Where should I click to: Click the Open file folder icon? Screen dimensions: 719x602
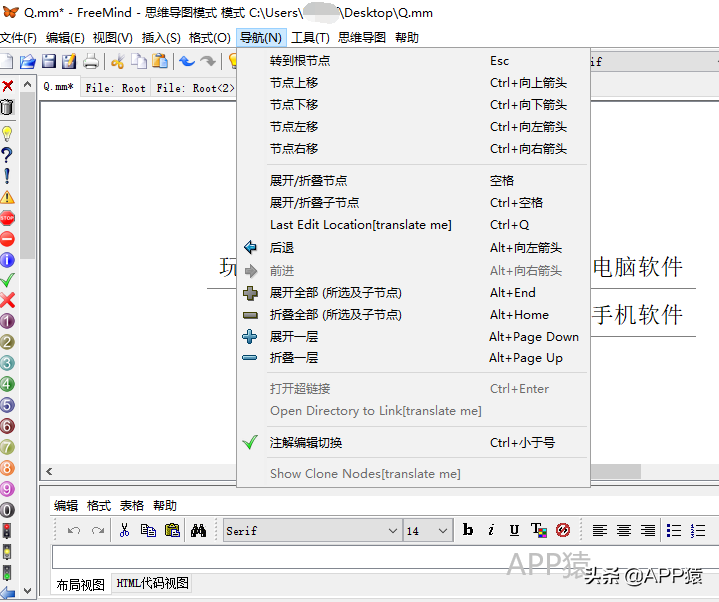[x=27, y=61]
